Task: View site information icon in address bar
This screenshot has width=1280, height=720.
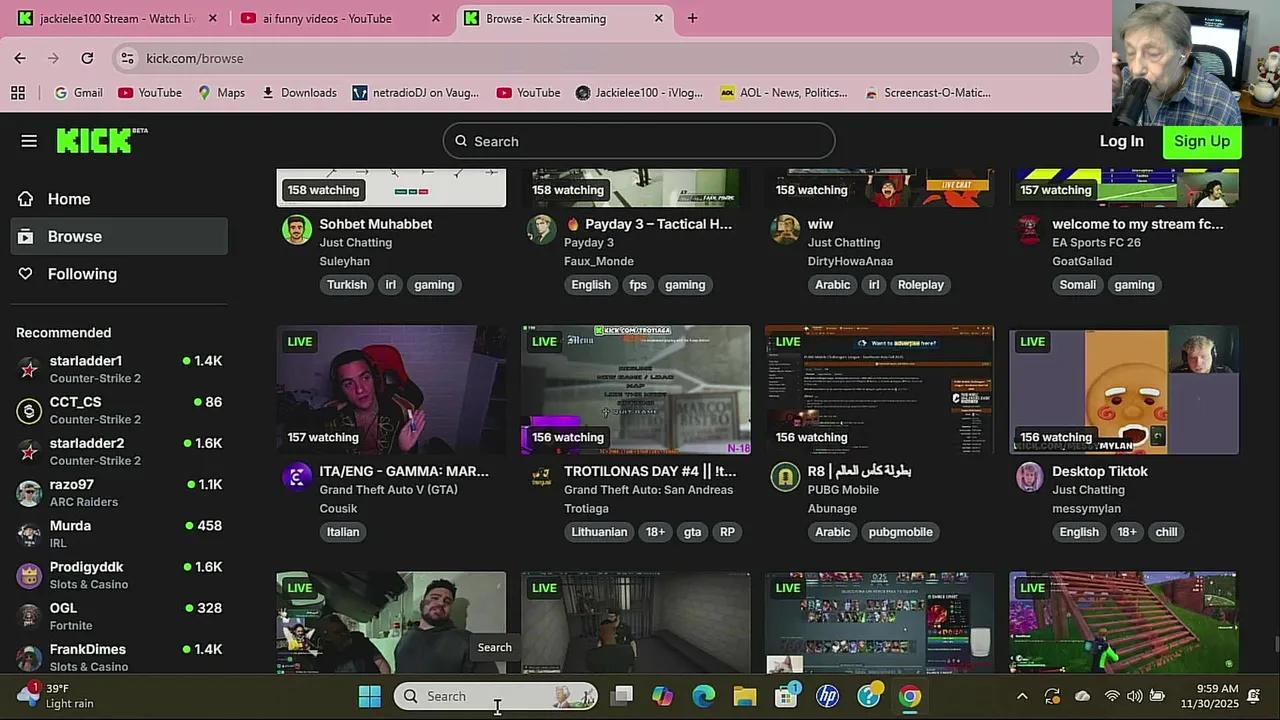Action: pos(127,58)
